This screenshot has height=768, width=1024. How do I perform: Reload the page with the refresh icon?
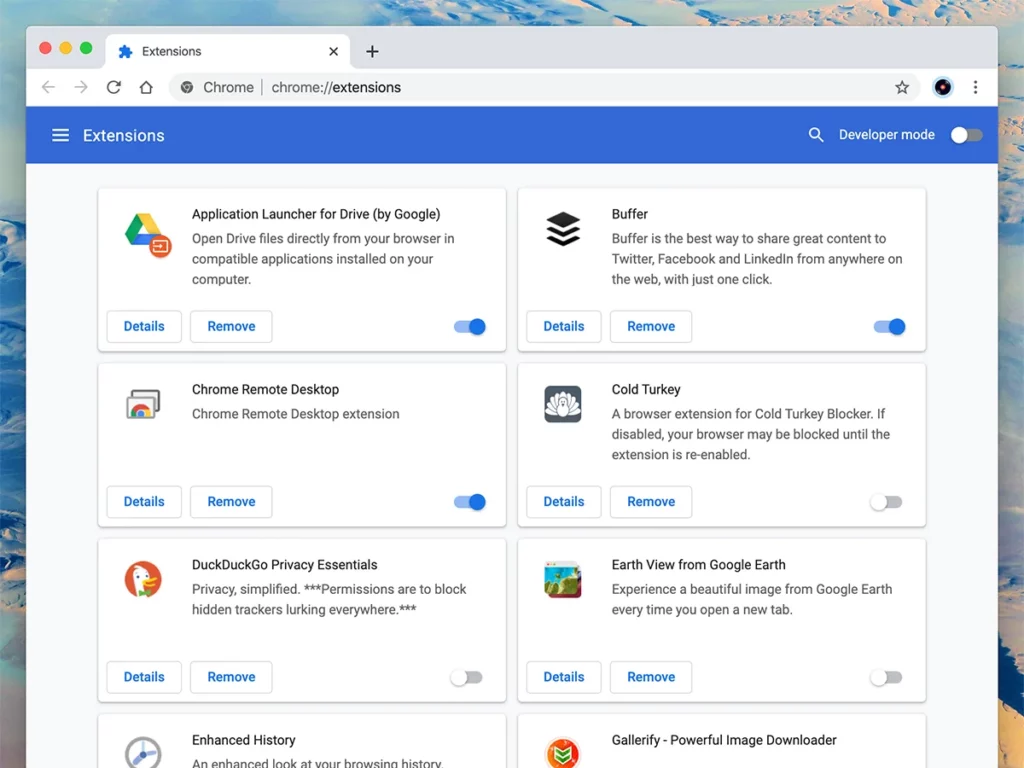click(114, 87)
